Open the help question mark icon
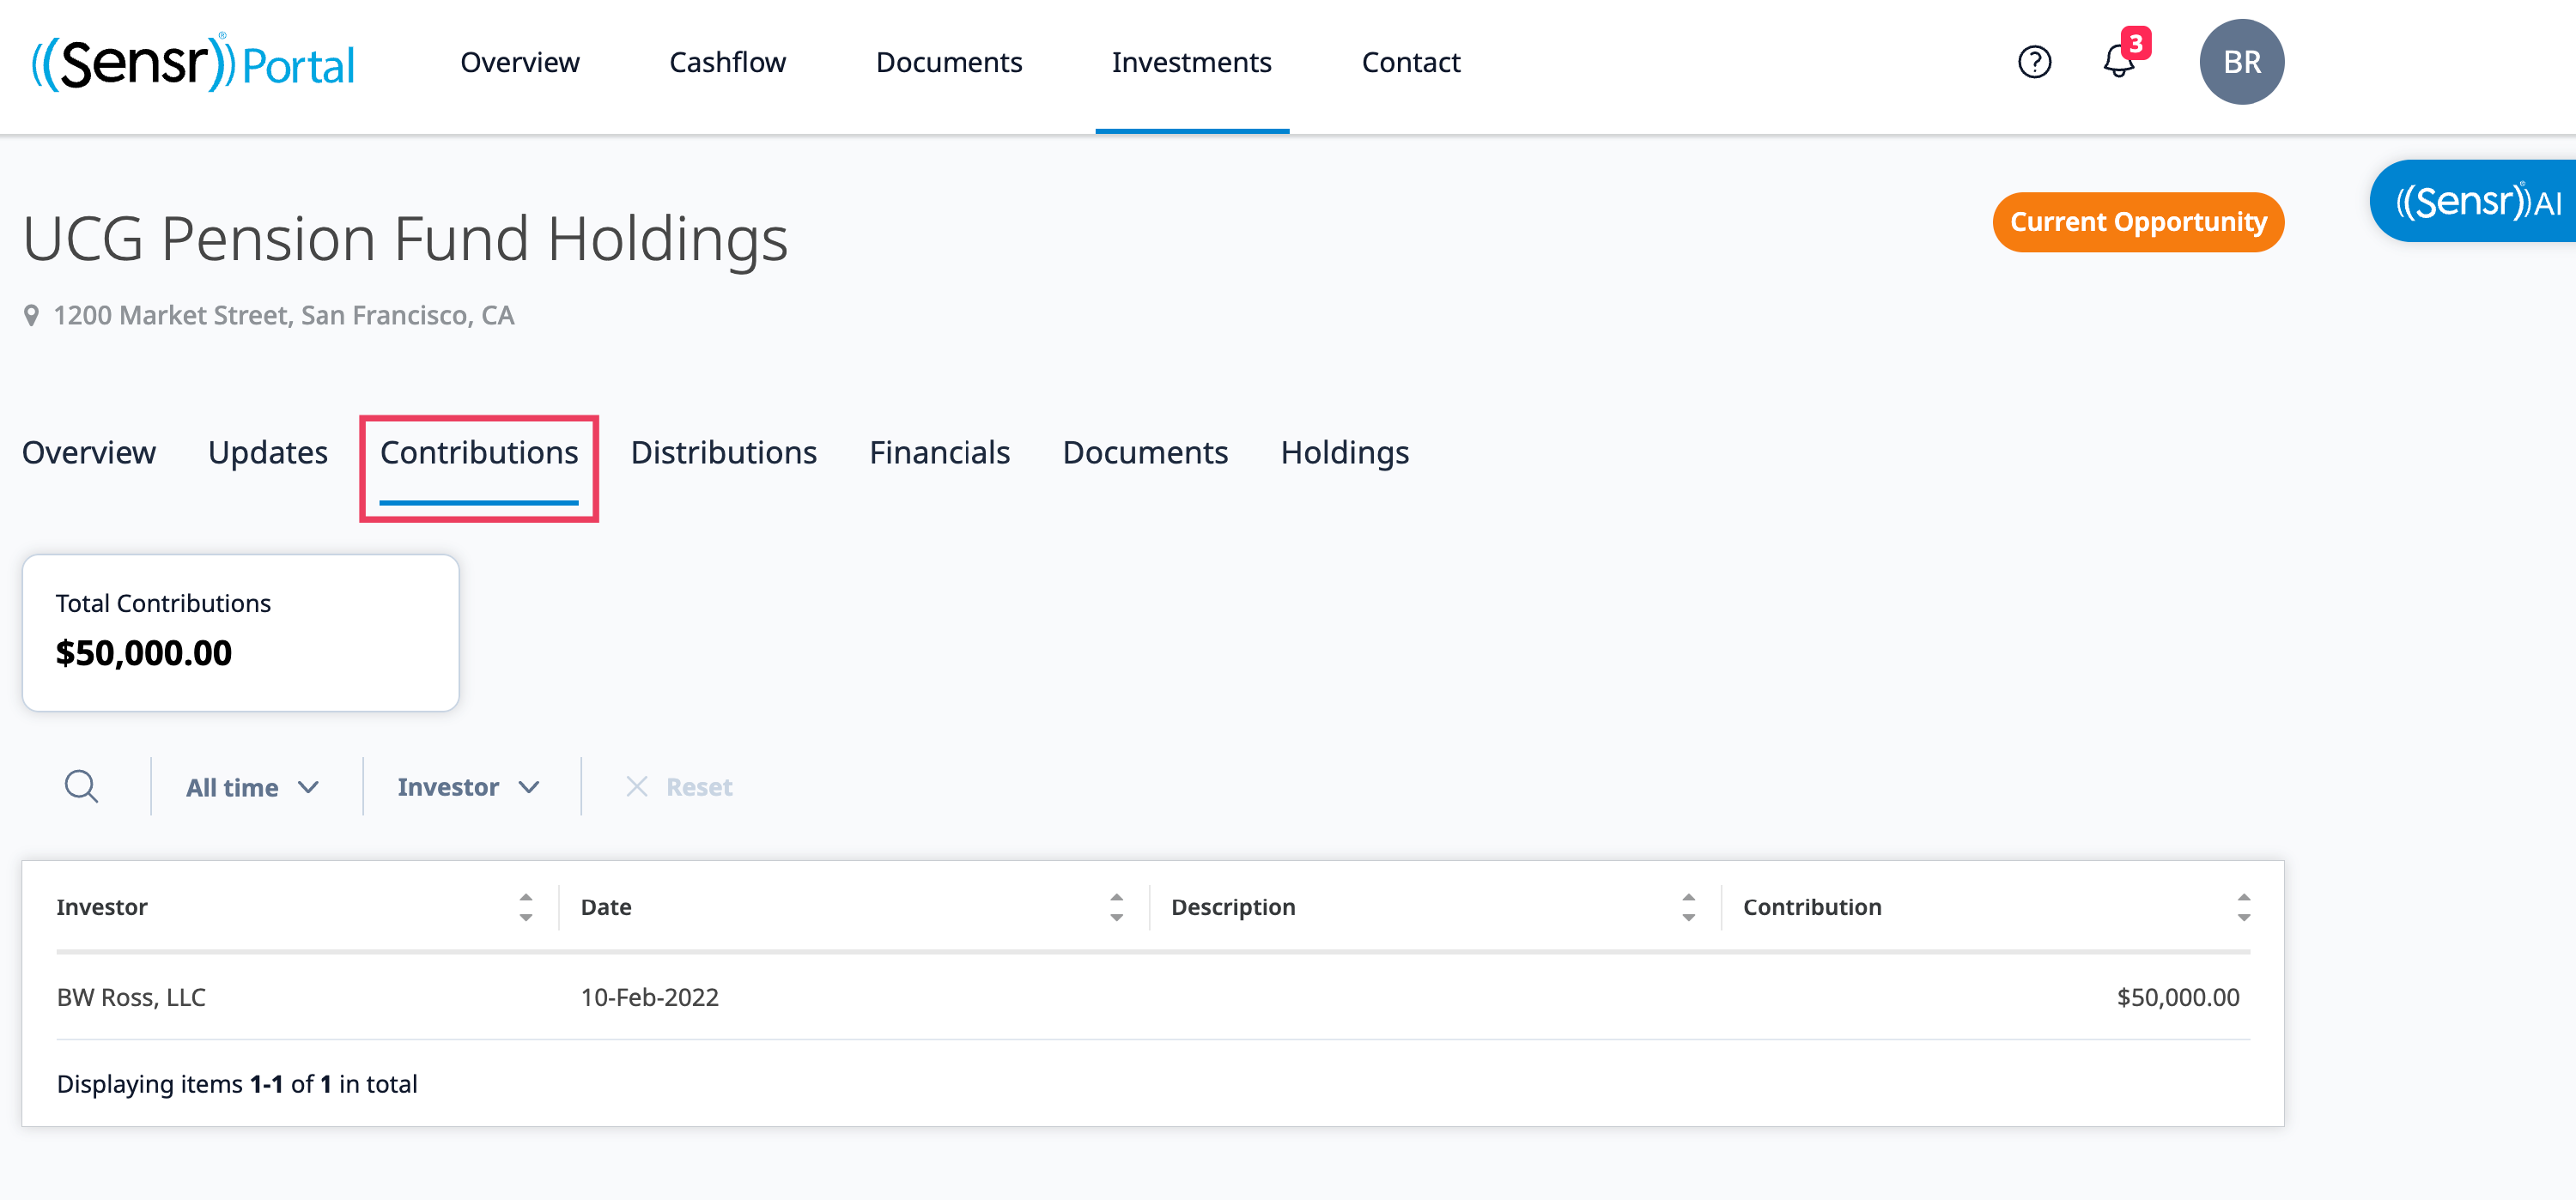The height and width of the screenshot is (1200, 2576). click(2034, 62)
